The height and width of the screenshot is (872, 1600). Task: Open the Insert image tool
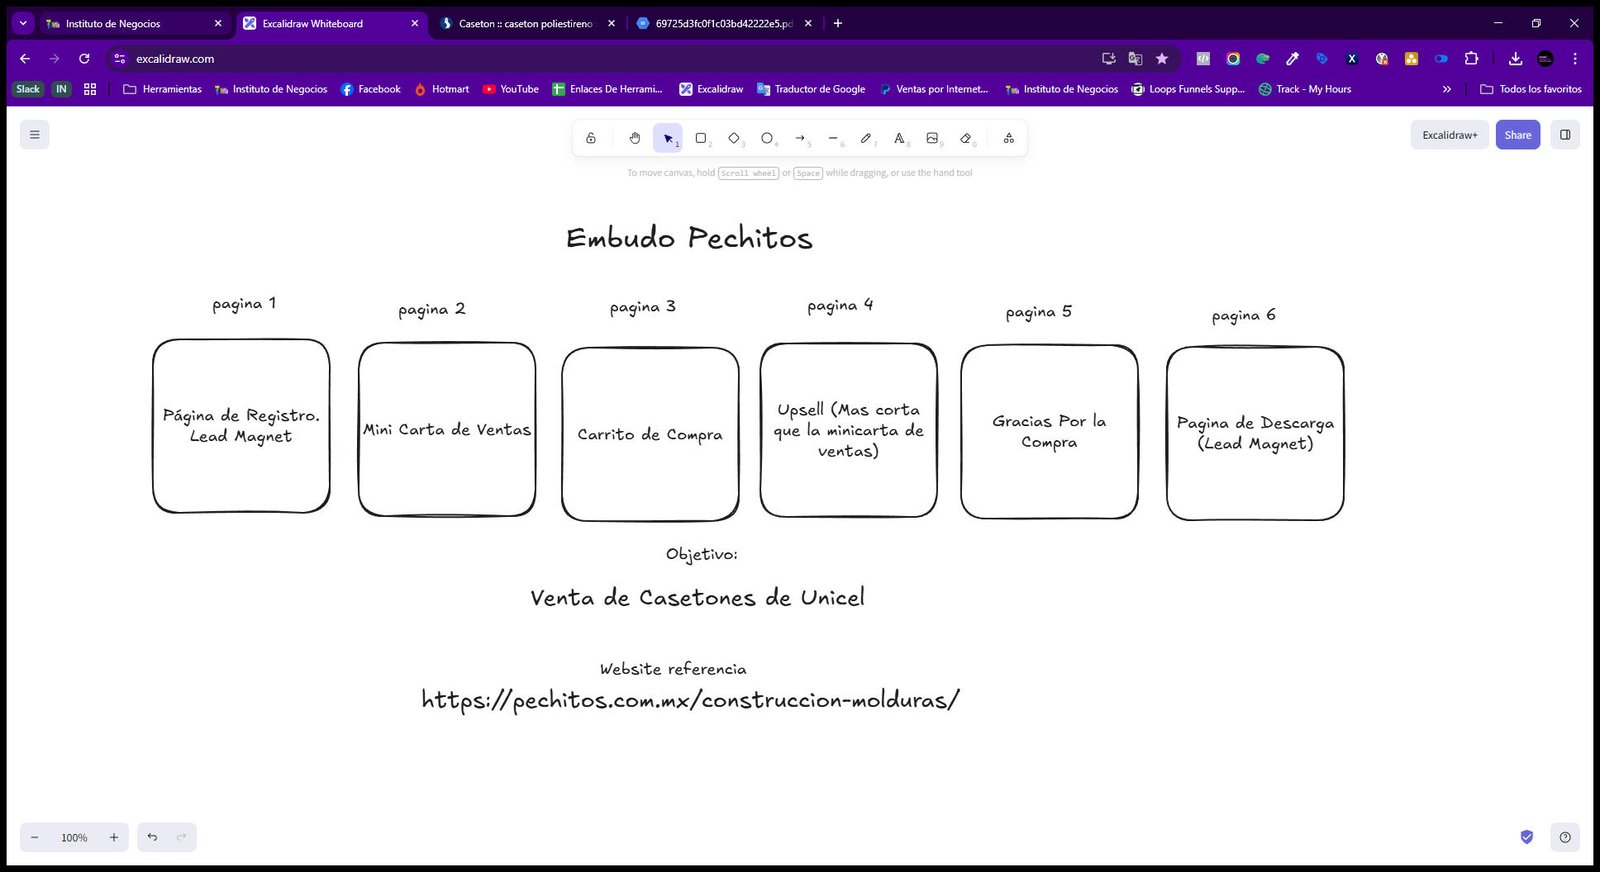click(932, 138)
